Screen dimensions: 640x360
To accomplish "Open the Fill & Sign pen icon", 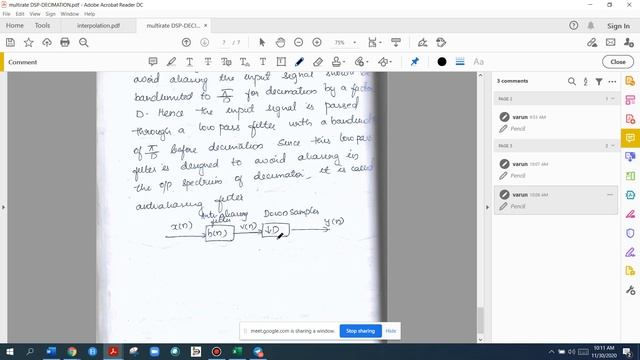I will tap(422, 42).
